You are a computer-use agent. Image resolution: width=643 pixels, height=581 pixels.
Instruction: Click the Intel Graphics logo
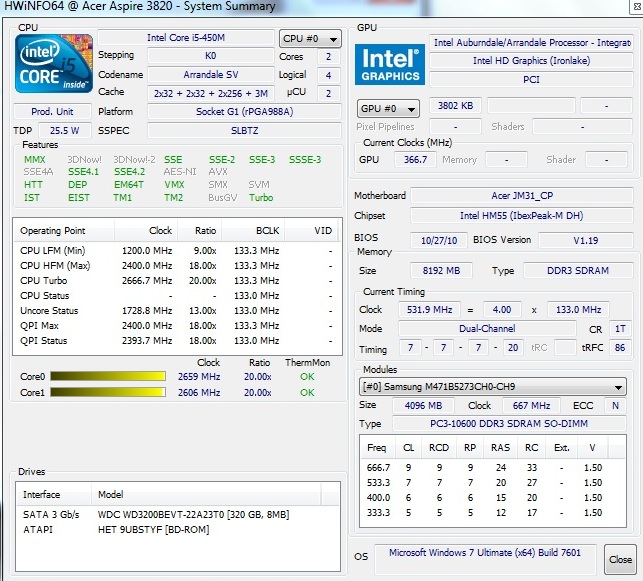pos(390,62)
